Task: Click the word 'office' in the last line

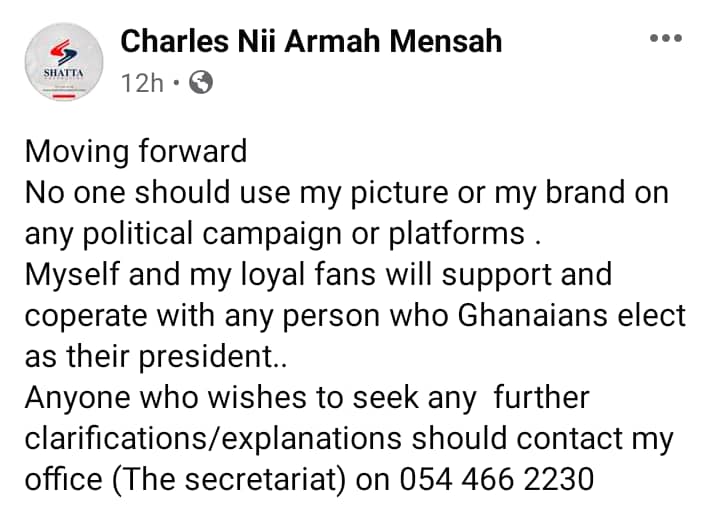Action: (x=62, y=479)
